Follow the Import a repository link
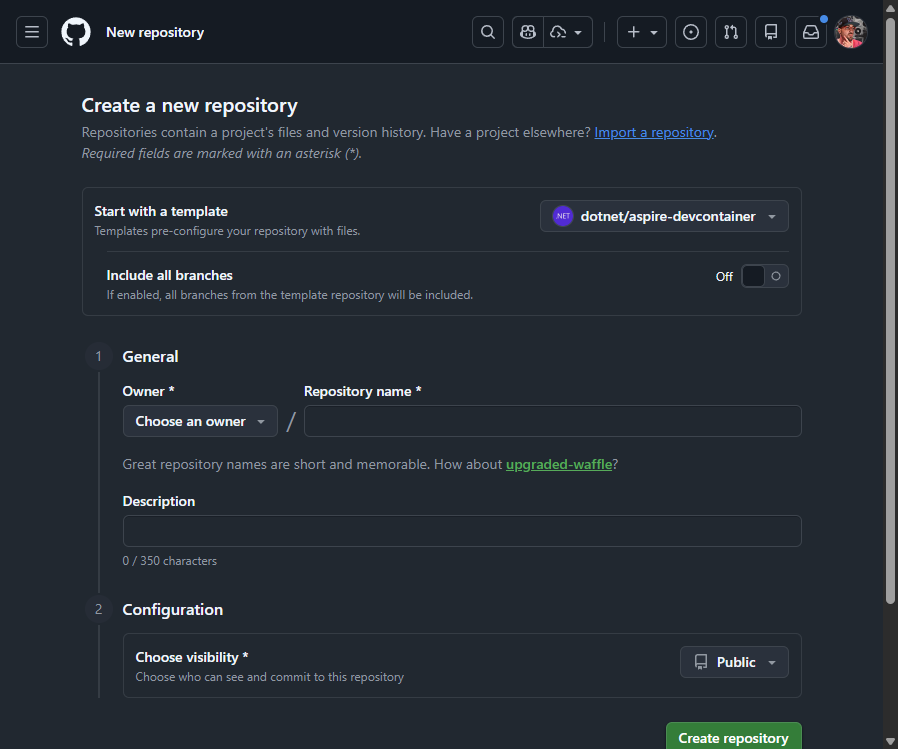 coord(653,131)
